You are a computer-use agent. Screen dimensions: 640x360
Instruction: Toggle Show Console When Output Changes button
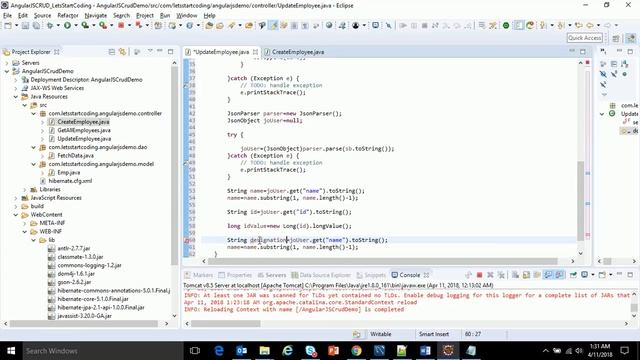click(x=548, y=275)
